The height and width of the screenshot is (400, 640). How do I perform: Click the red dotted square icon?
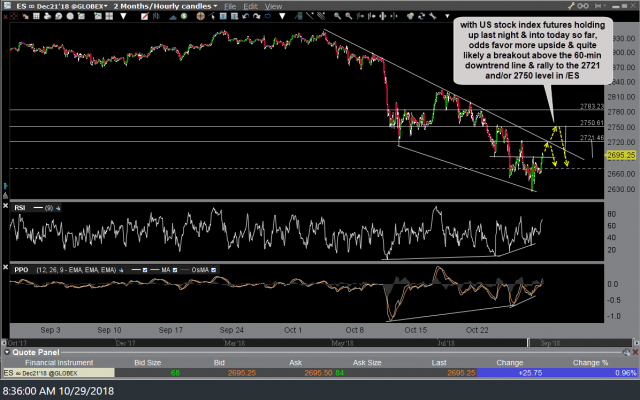(14, 16)
